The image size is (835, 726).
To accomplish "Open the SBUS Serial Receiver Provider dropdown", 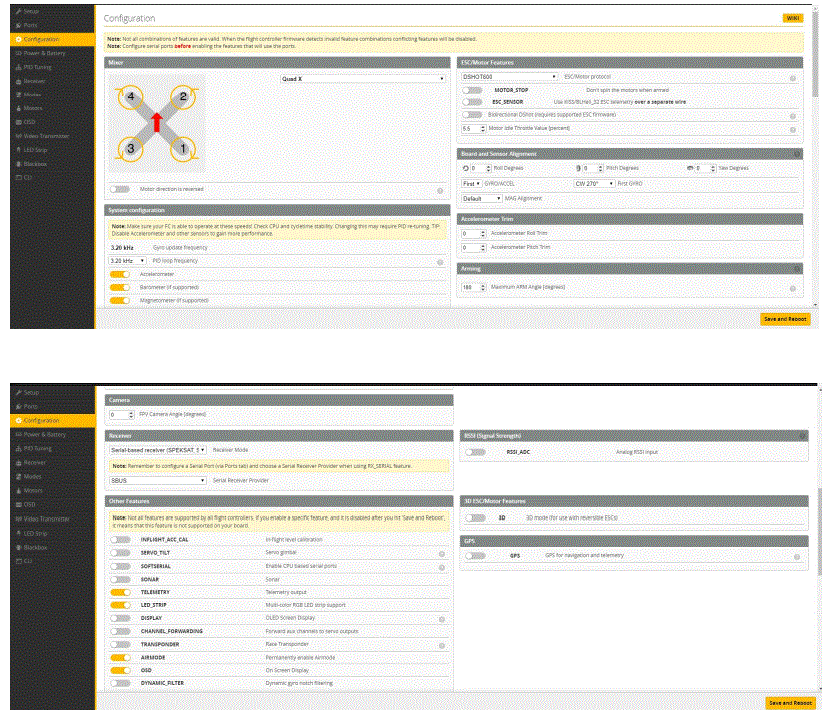I will 158,480.
